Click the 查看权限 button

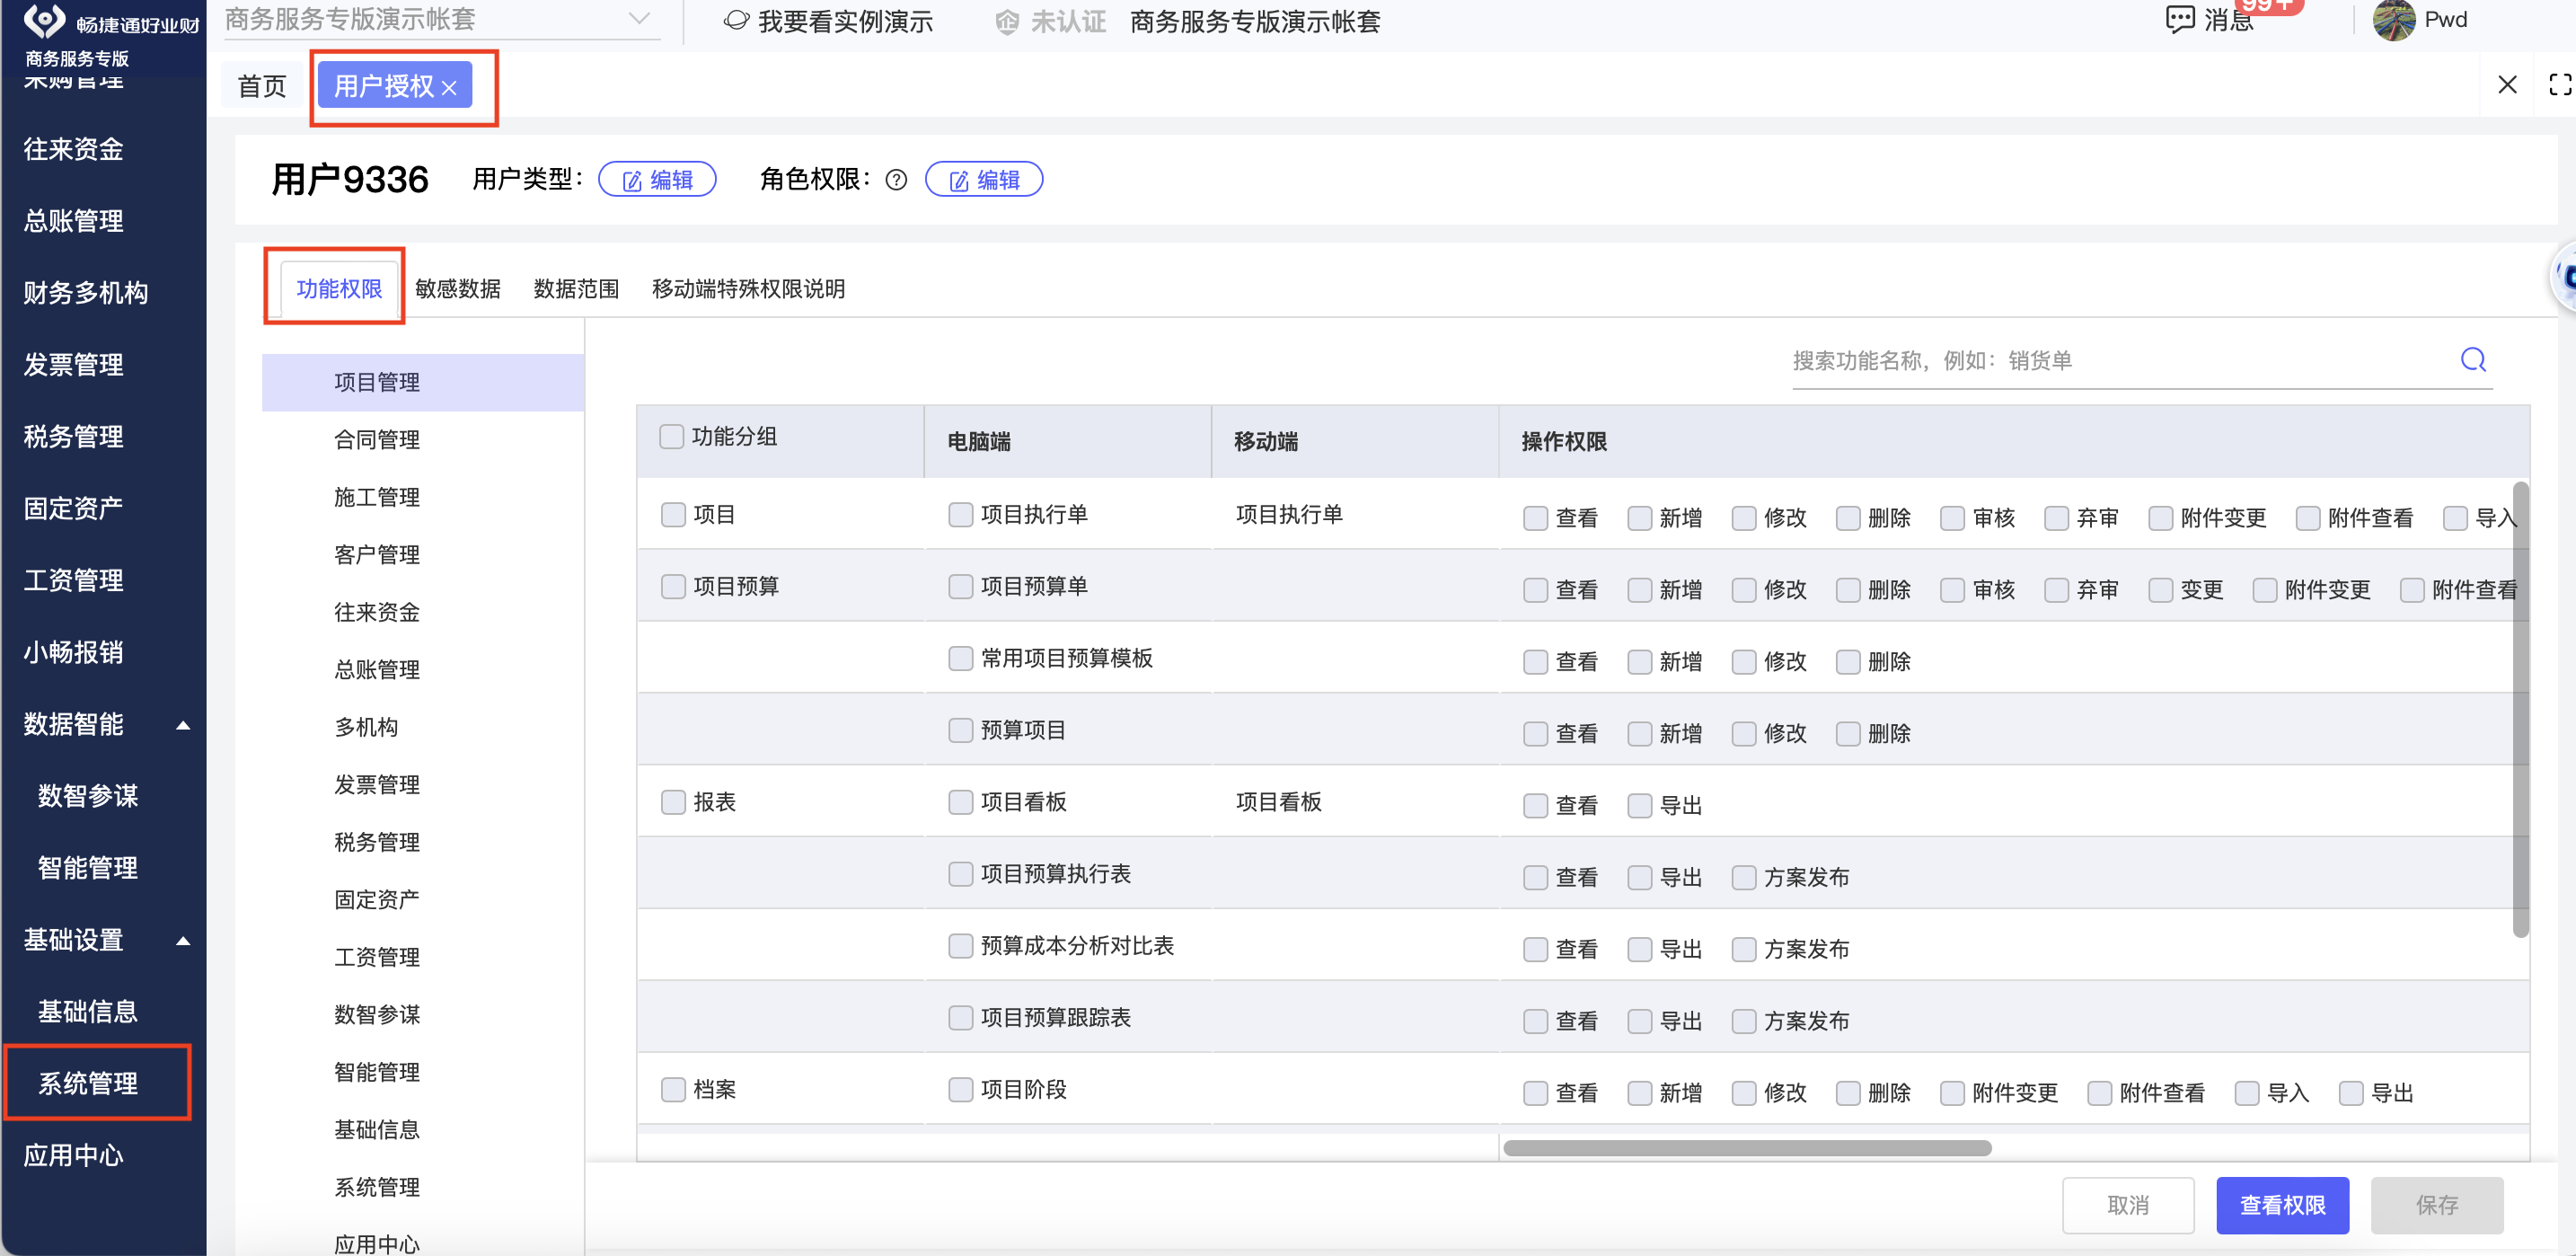[x=2281, y=1205]
